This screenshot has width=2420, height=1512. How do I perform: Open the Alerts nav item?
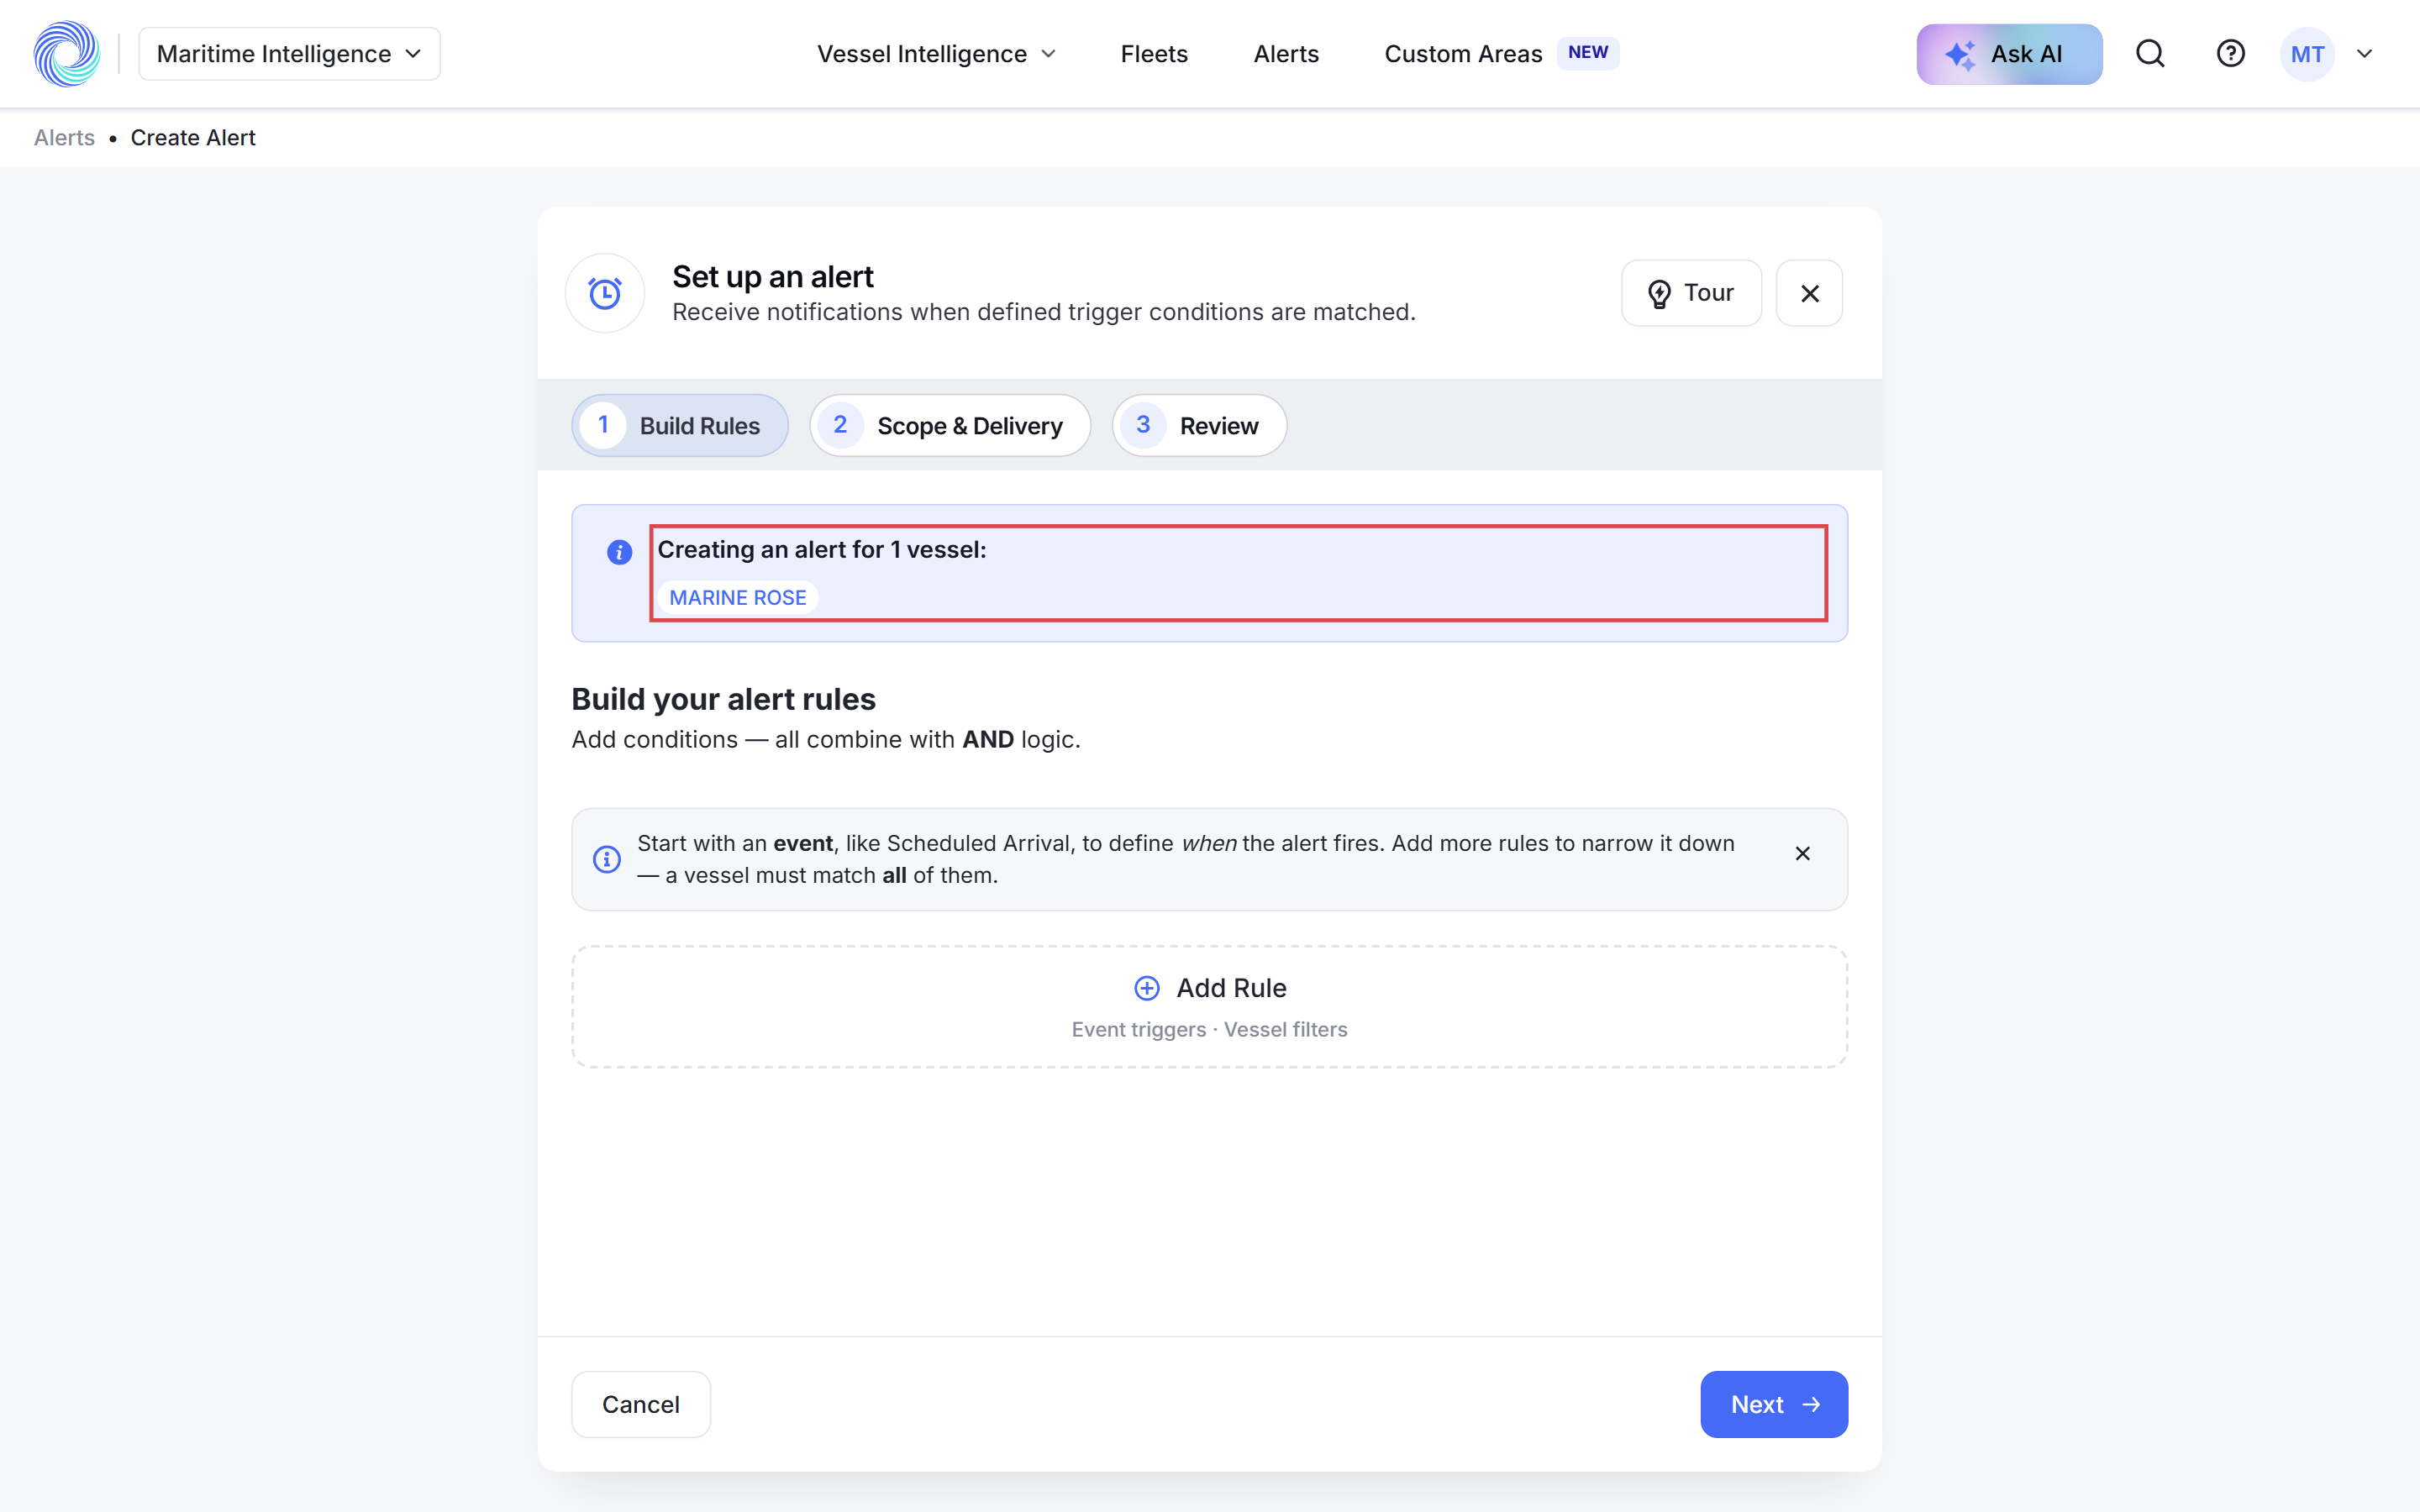click(x=1286, y=54)
